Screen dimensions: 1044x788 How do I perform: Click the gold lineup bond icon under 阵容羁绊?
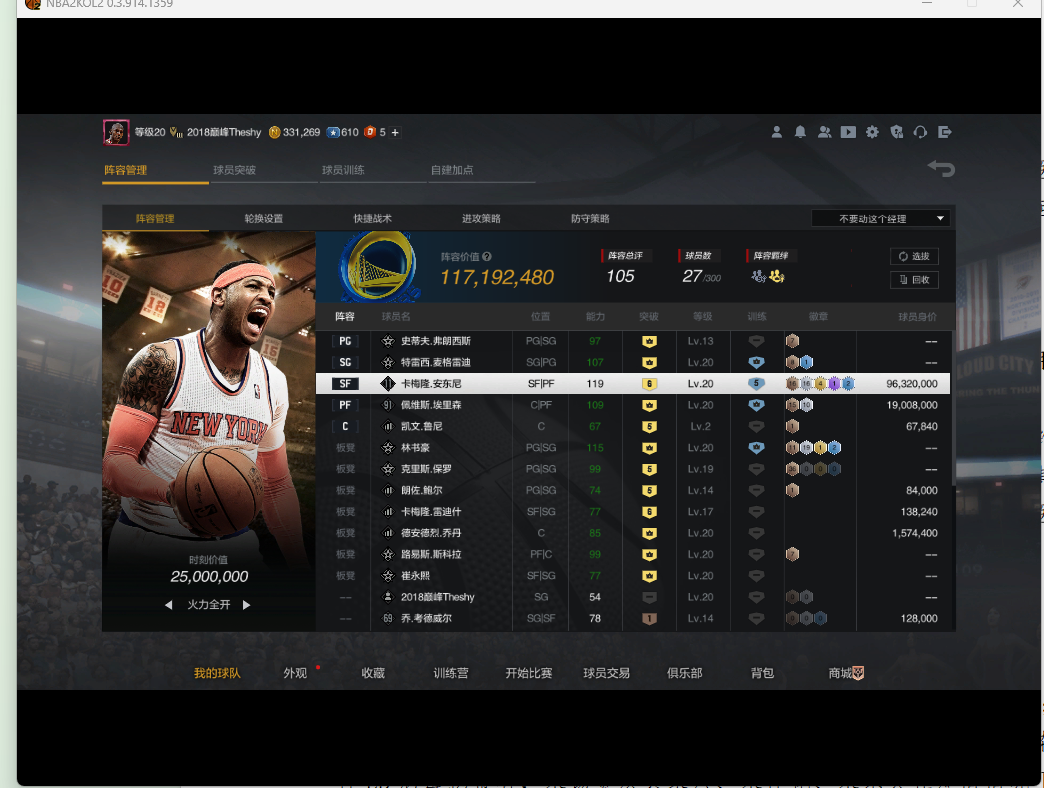click(777, 276)
